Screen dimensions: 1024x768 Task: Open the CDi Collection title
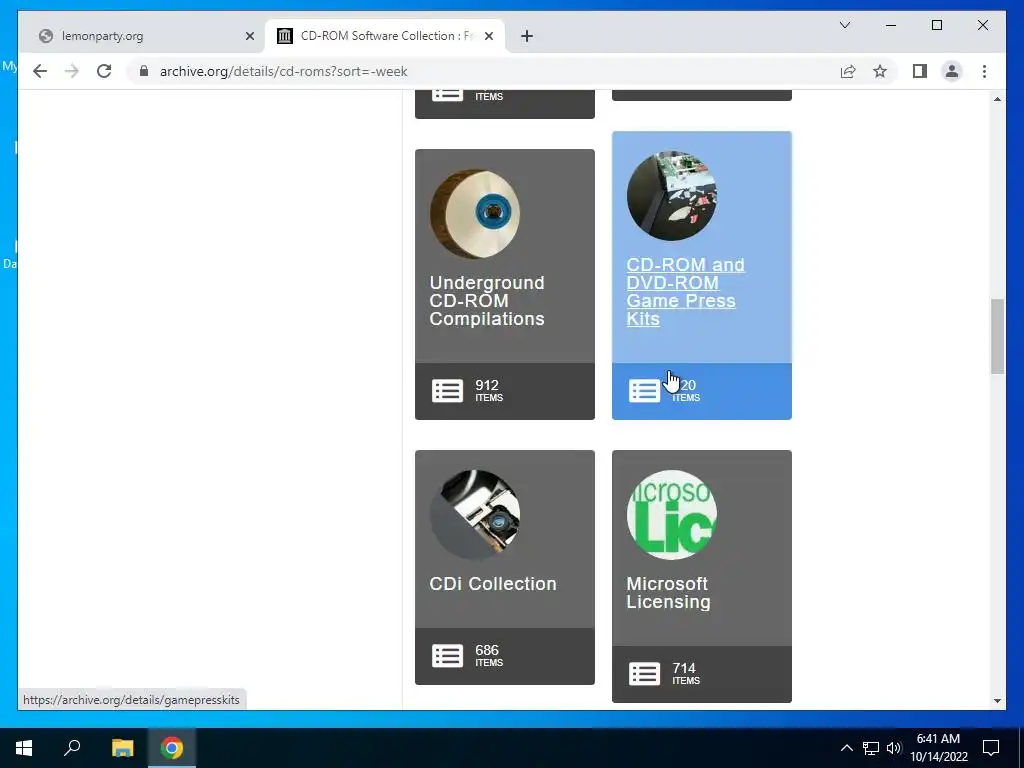pos(492,583)
